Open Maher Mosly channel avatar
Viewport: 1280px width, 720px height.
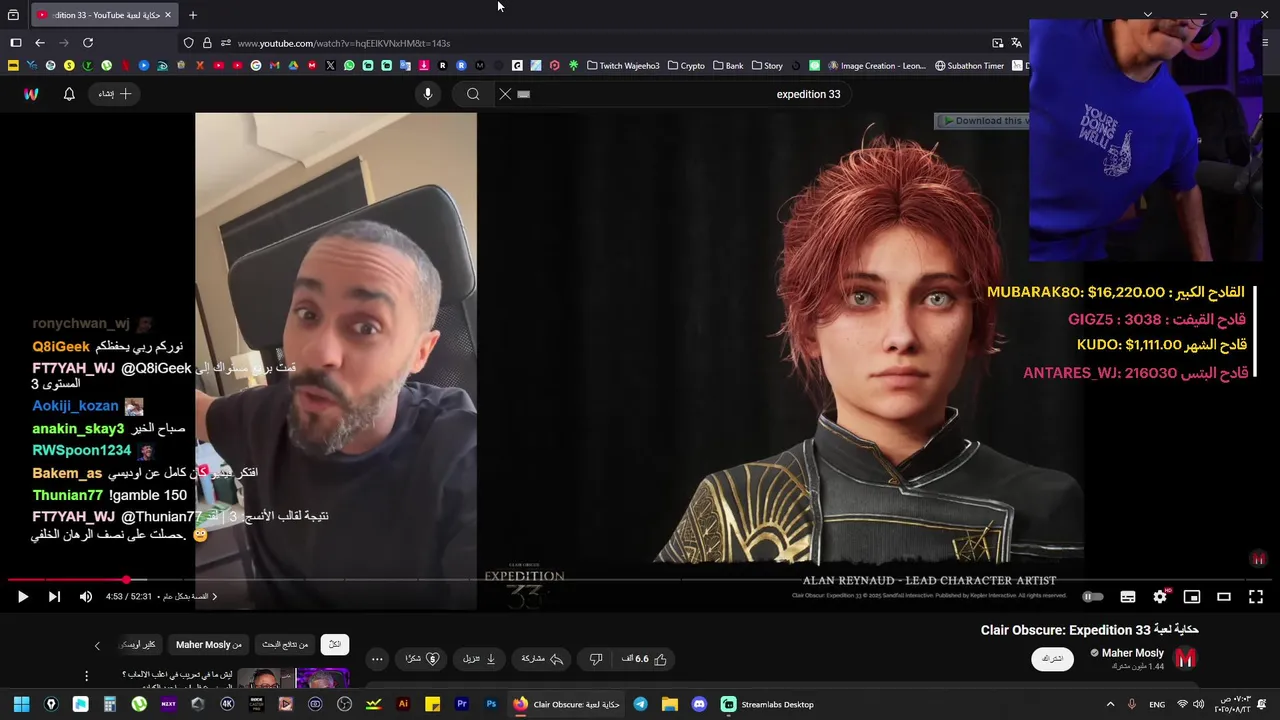[x=1185, y=658]
